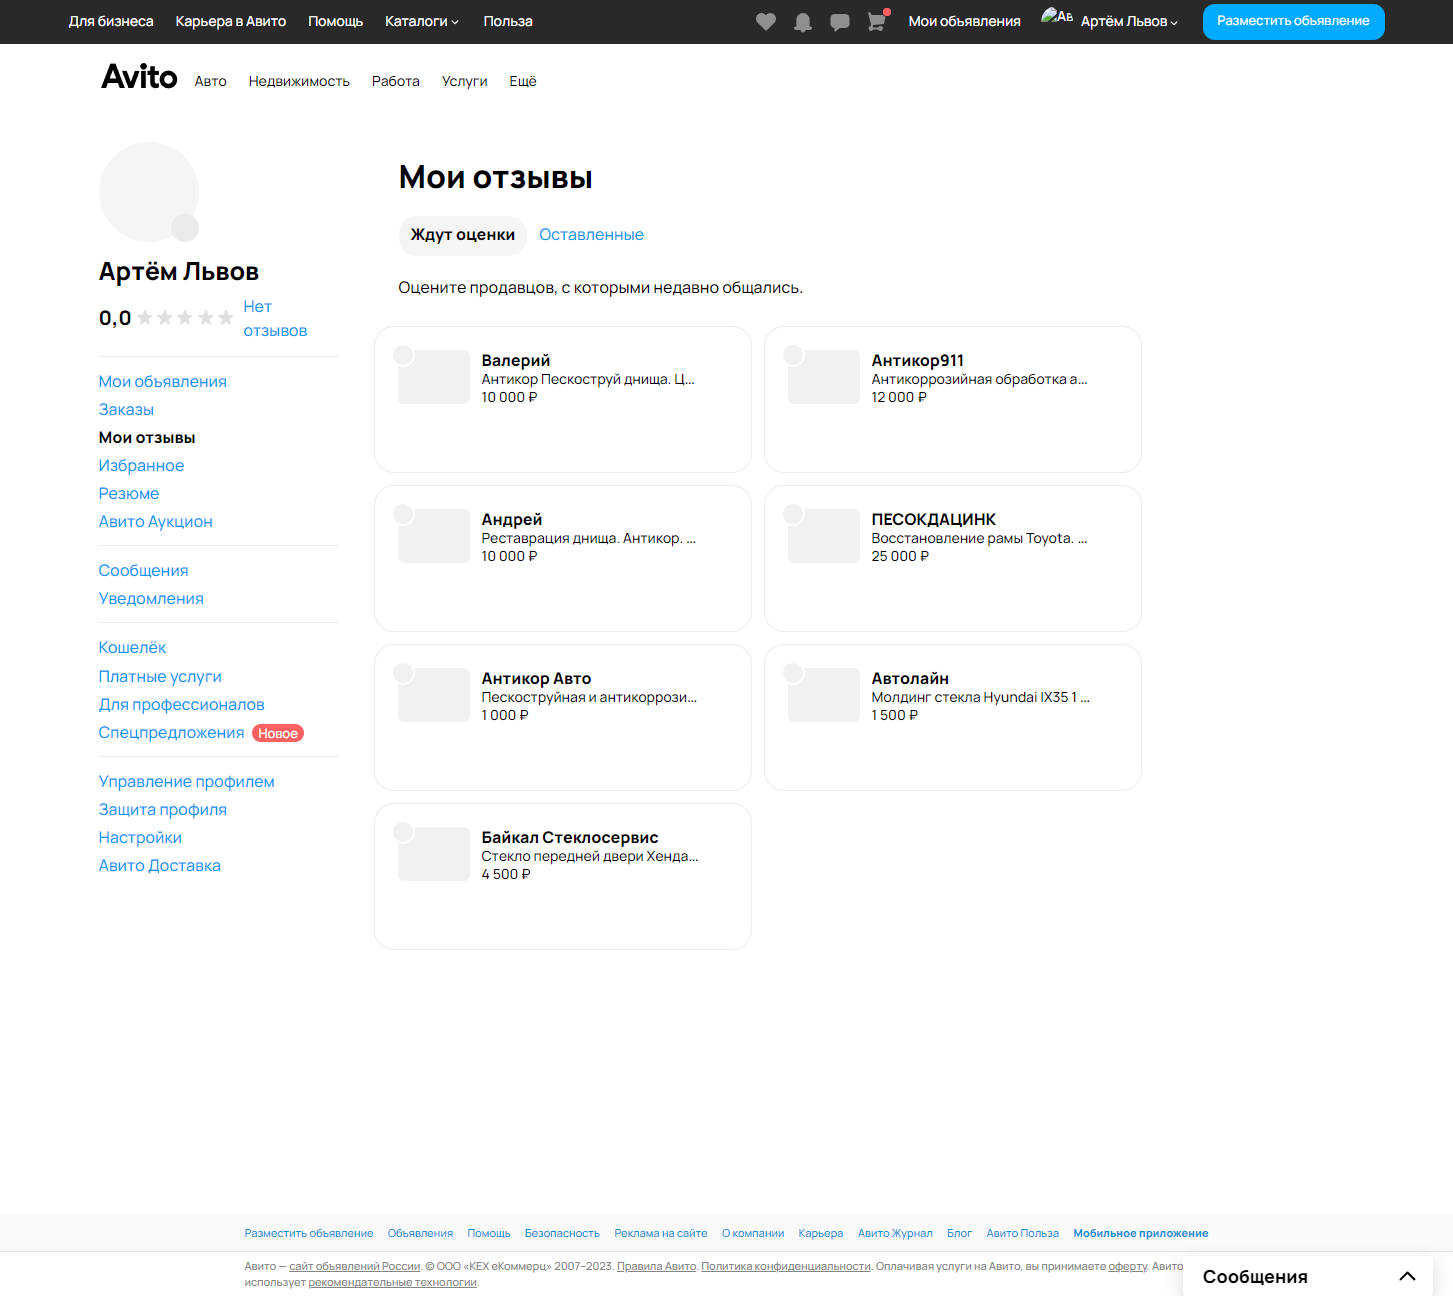The width and height of the screenshot is (1453, 1296).
Task: Open Спецпредложения in sidebar
Action: [171, 733]
